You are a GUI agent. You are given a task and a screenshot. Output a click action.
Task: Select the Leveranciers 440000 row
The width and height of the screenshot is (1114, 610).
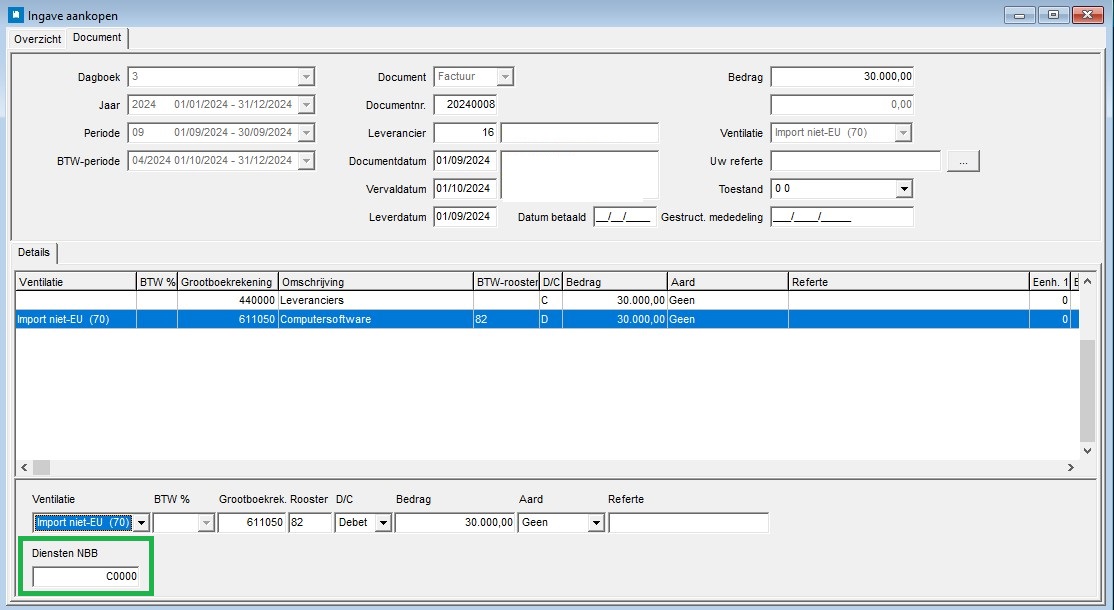tap(547, 300)
